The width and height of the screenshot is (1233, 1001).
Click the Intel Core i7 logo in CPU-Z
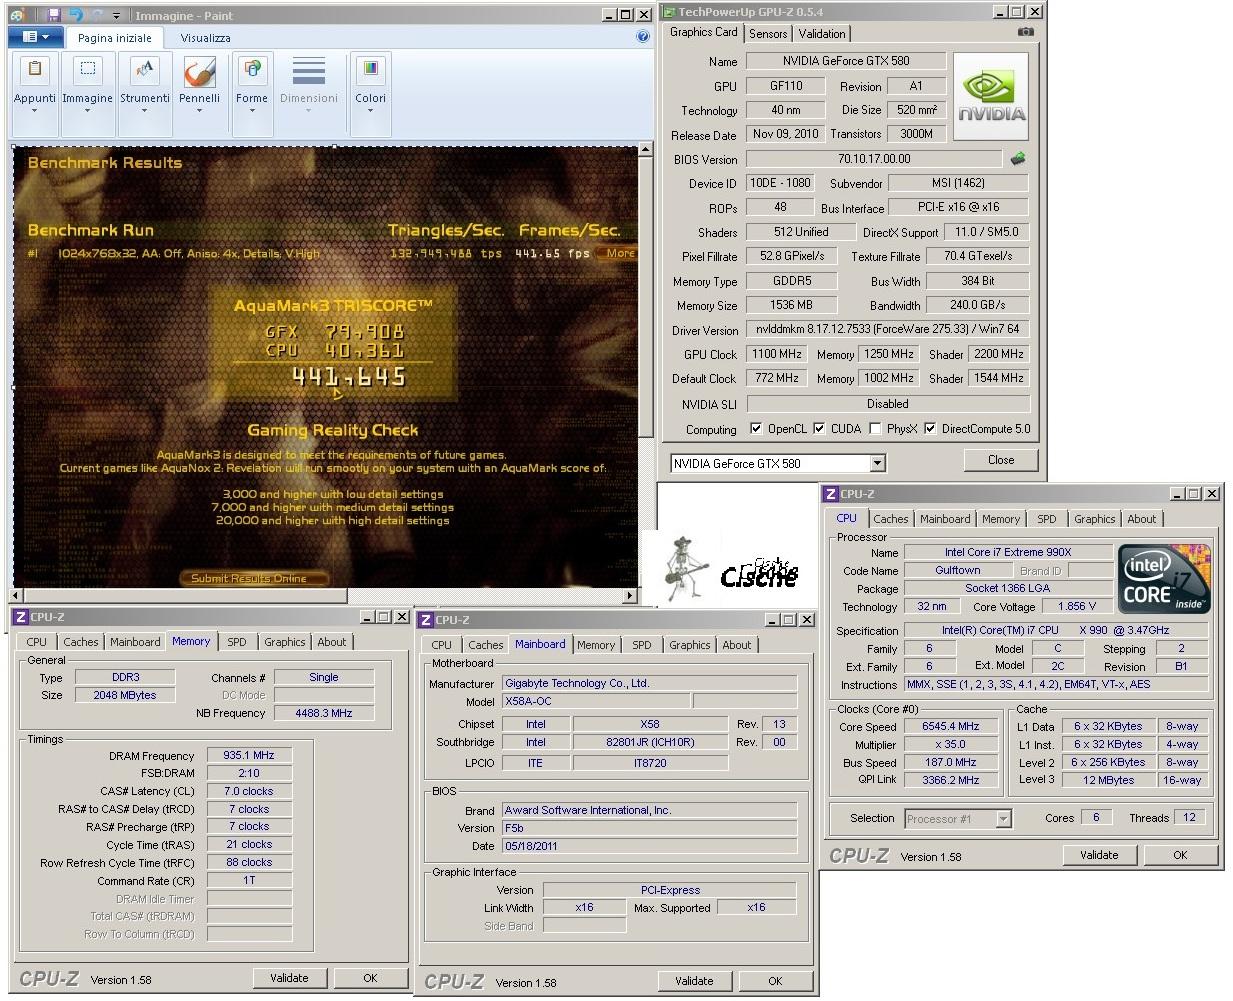click(x=1164, y=578)
